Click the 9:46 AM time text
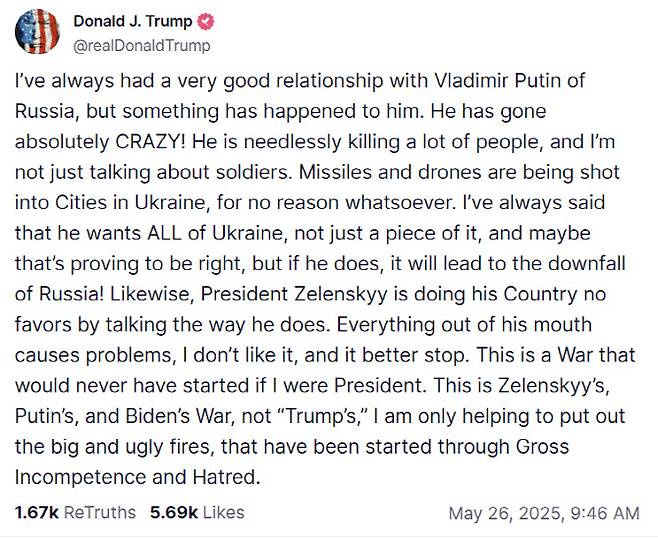 (603, 513)
